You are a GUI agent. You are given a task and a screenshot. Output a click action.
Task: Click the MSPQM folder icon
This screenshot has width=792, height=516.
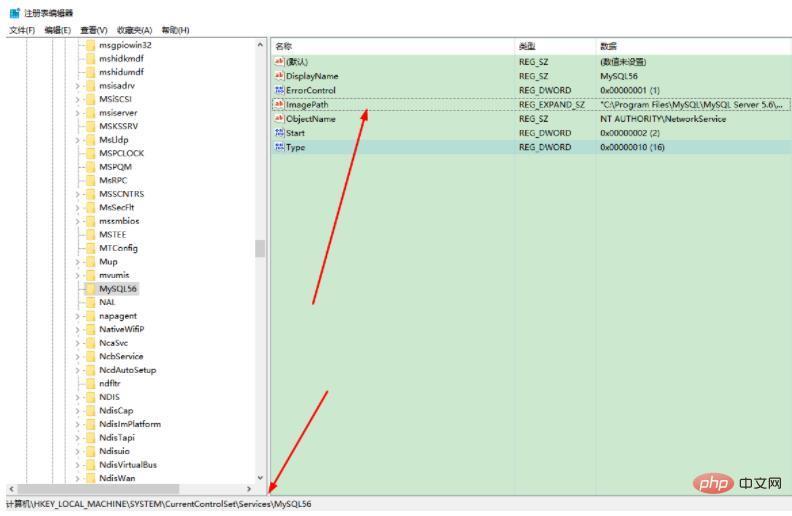[x=90, y=167]
